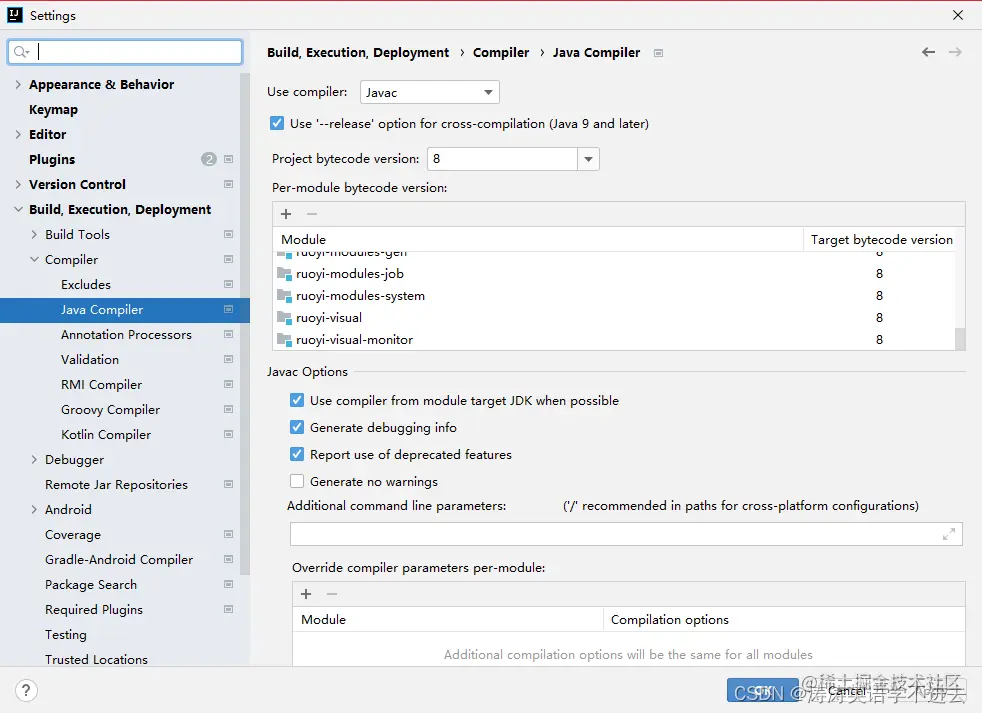Screen dimensions: 982x713
Task: Click project icon next to Version Control
Action: coord(229,184)
